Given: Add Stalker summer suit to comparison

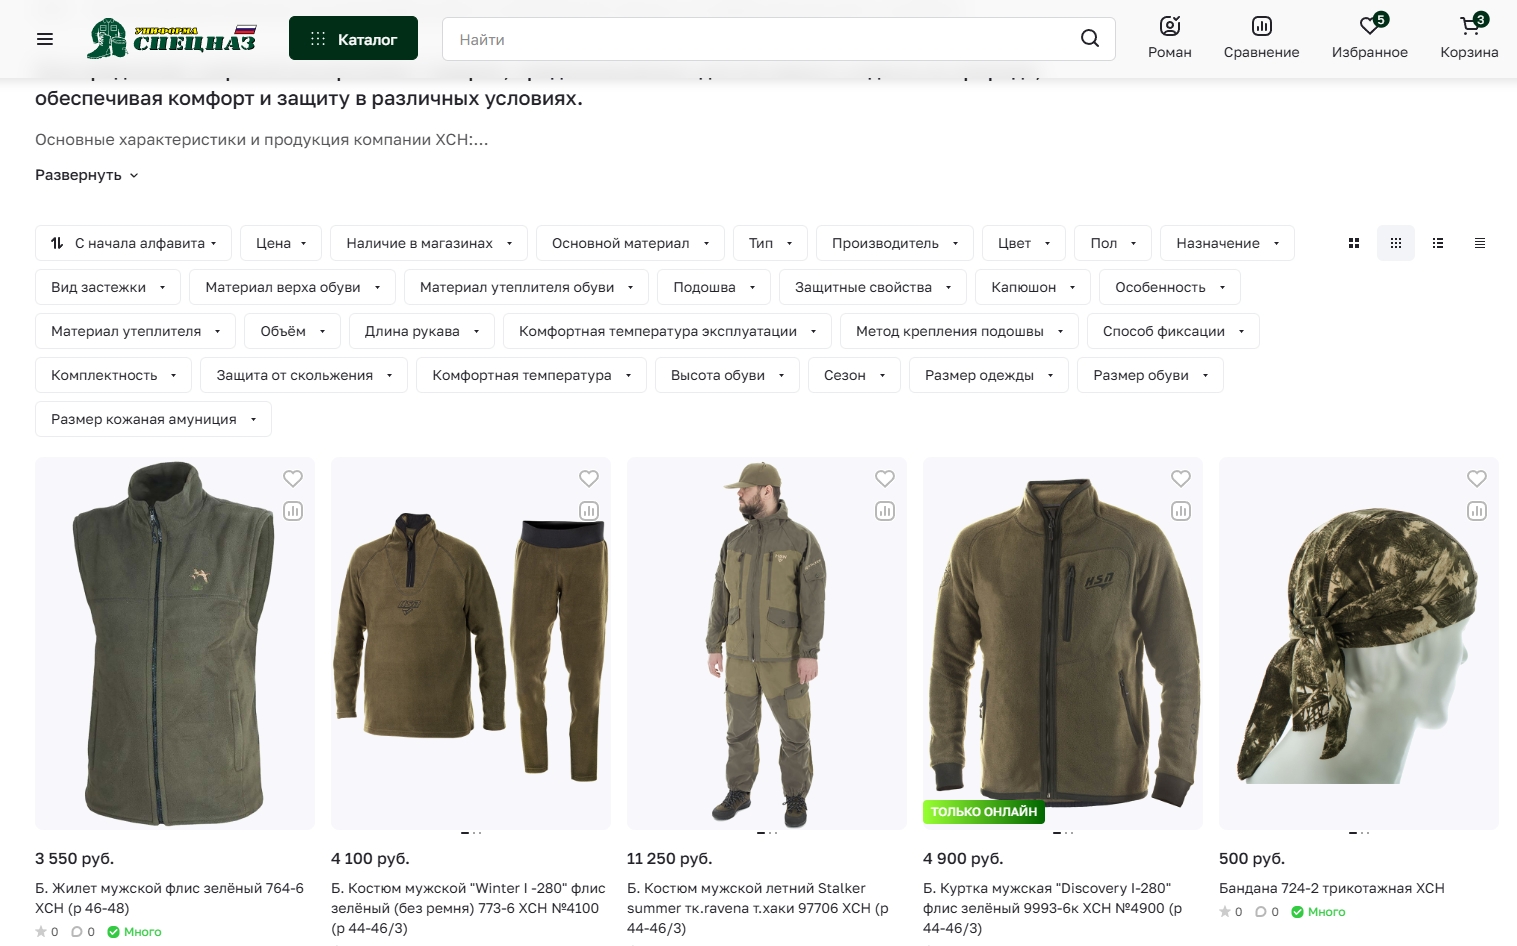Looking at the screenshot, I should (x=884, y=511).
